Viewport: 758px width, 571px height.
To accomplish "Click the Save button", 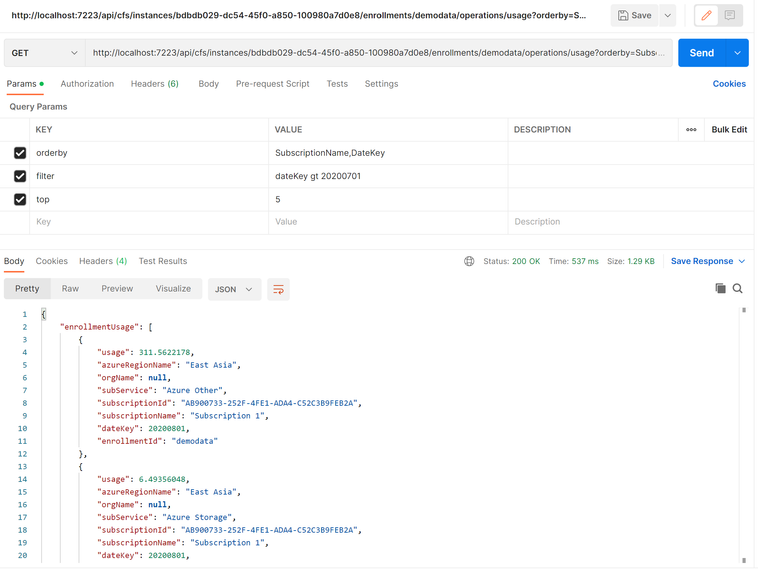I will pos(635,15).
